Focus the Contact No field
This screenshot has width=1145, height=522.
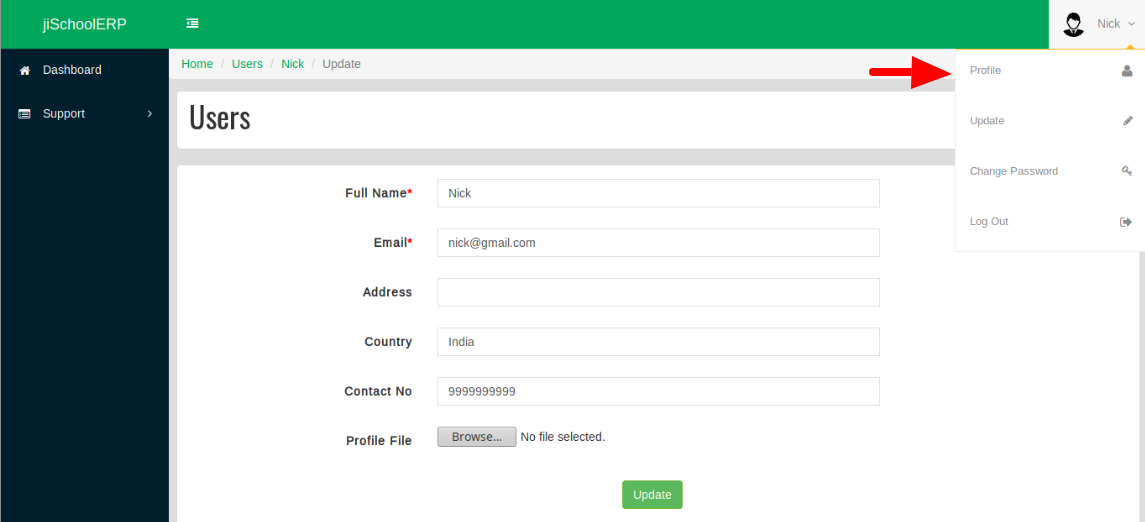tap(658, 391)
